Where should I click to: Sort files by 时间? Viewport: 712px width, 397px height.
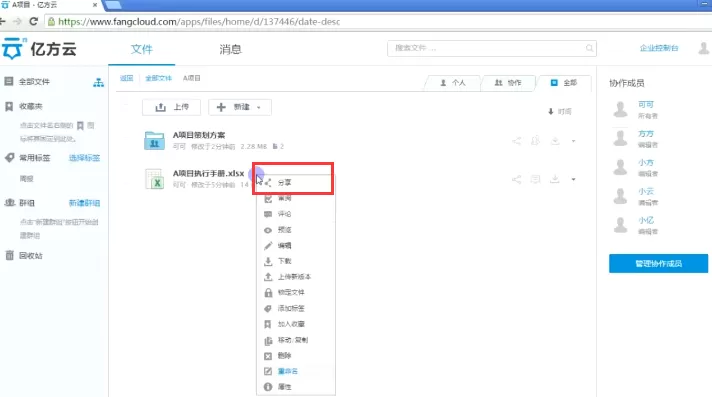click(x=560, y=112)
